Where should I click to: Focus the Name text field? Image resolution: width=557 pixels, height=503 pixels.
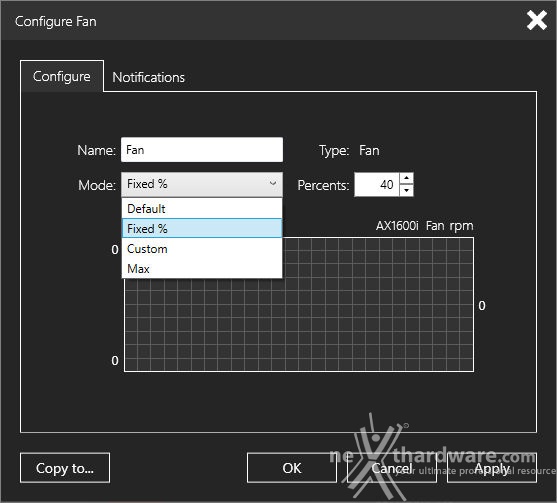pos(202,150)
